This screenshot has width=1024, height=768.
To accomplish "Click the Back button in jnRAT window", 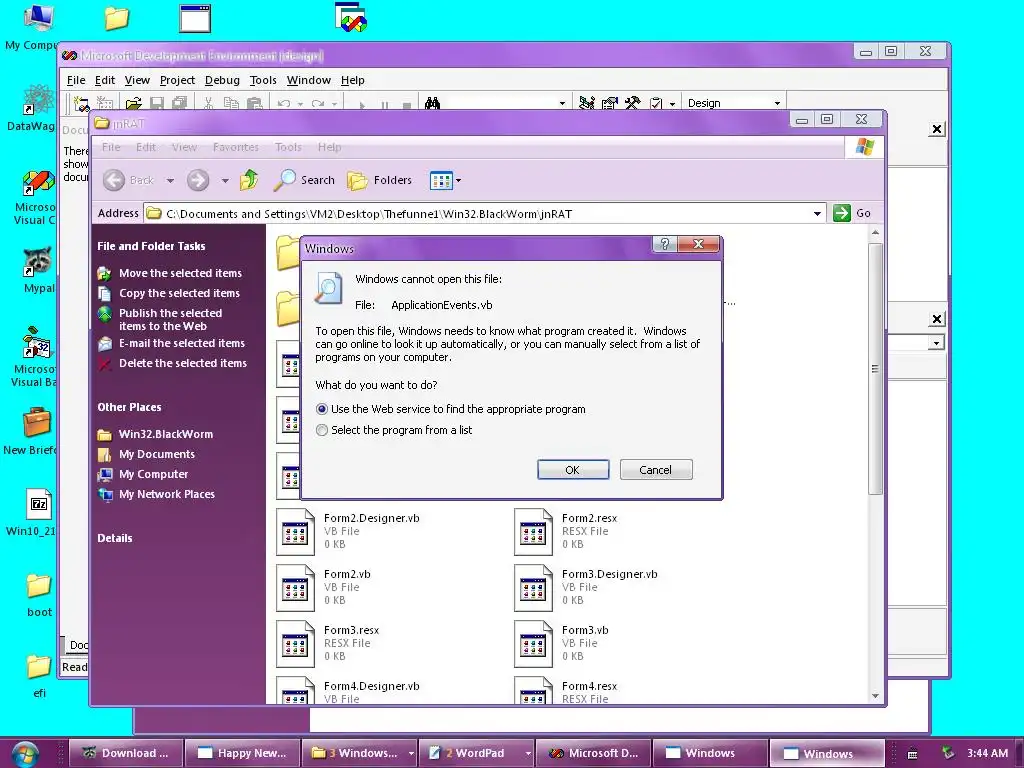I will [x=128, y=180].
